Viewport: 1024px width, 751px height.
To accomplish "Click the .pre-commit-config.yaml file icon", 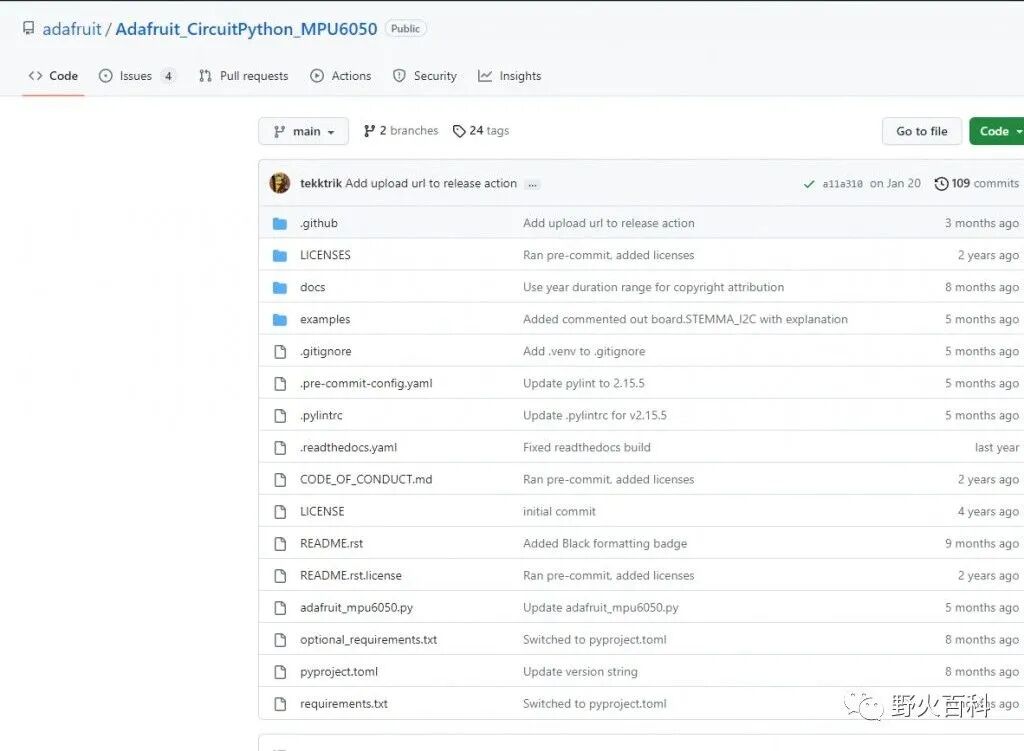I will click(x=280, y=383).
